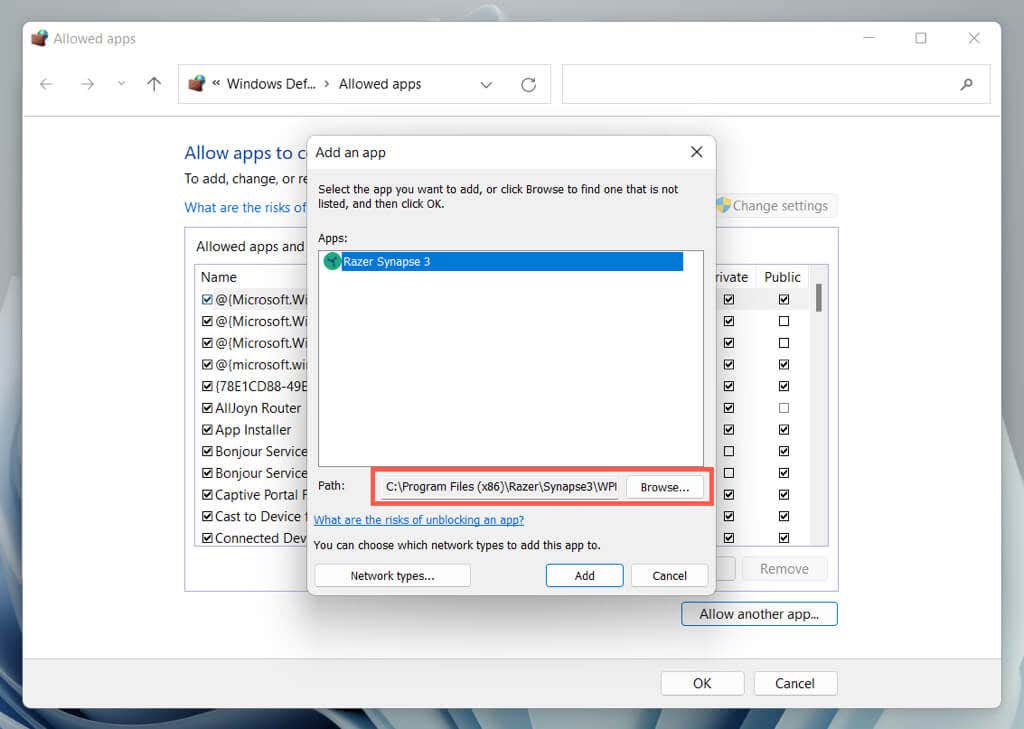Image resolution: width=1024 pixels, height=729 pixels.
Task: Uncheck Captive Portal name checkbox
Action: pyautogui.click(x=207, y=494)
